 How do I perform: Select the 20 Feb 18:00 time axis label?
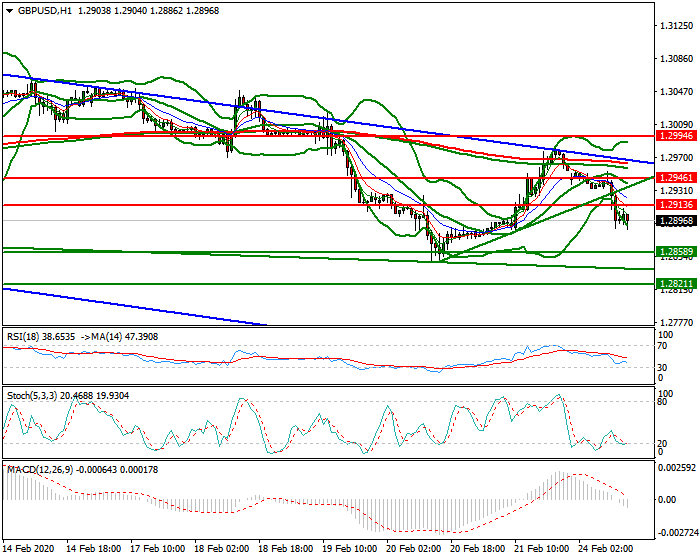point(478,548)
